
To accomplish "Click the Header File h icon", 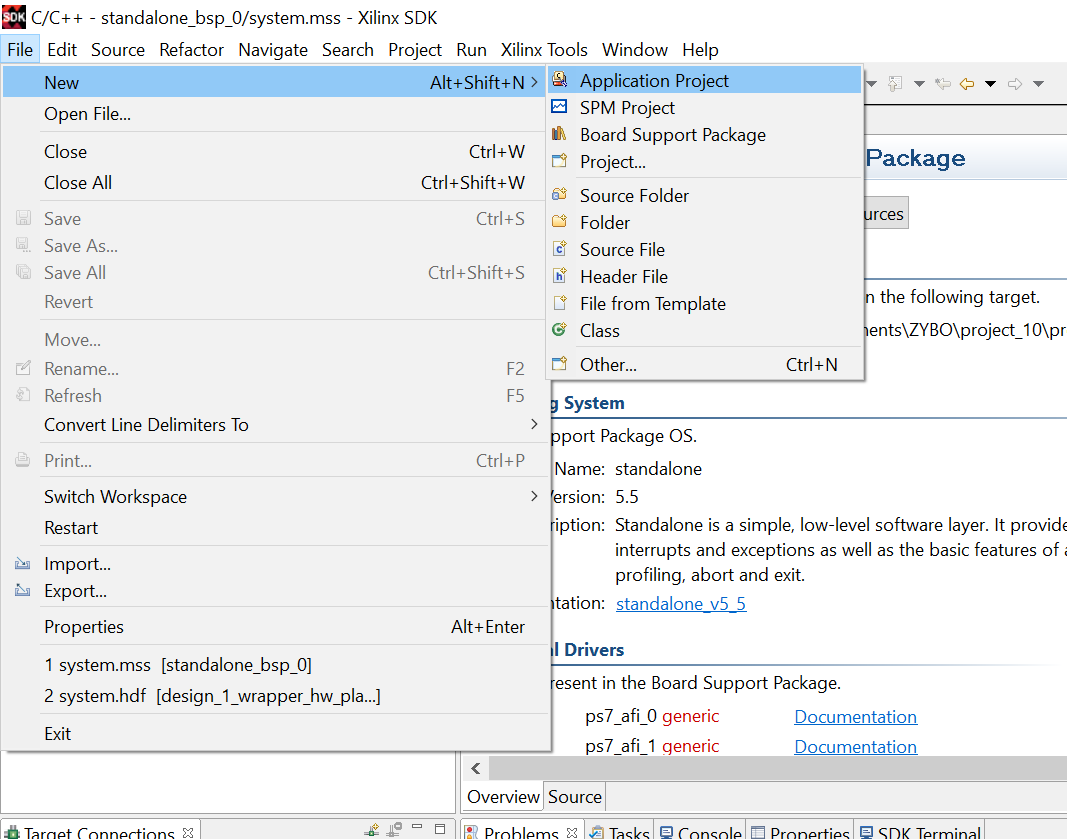I will pyautogui.click(x=559, y=276).
